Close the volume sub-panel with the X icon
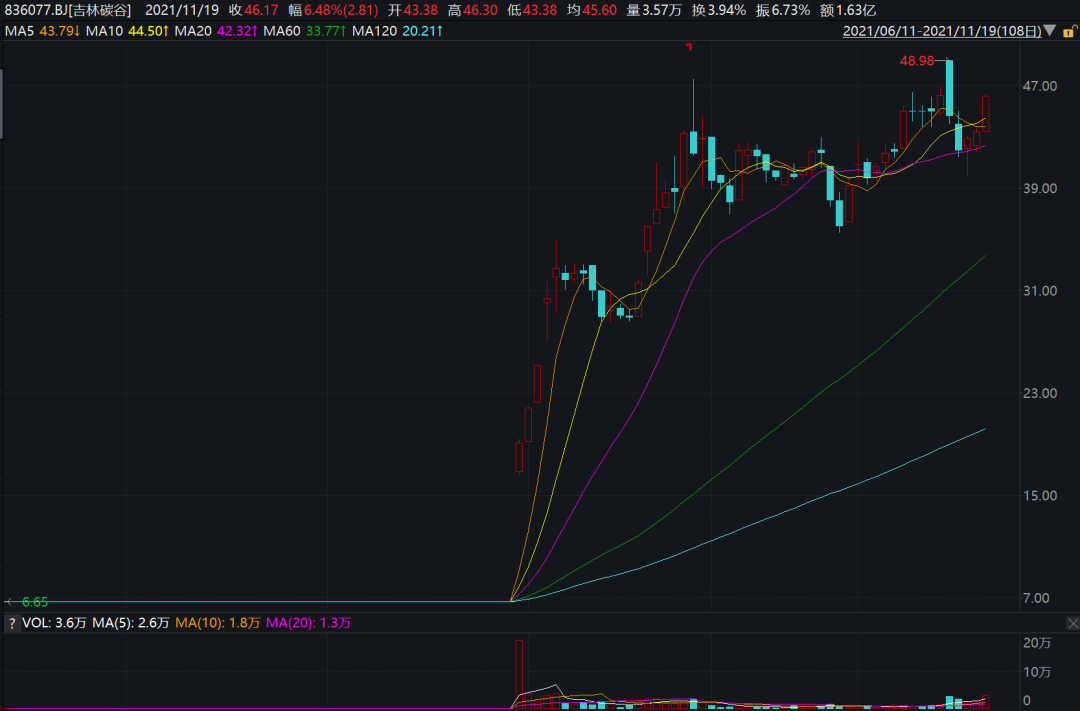 tap(1072, 624)
